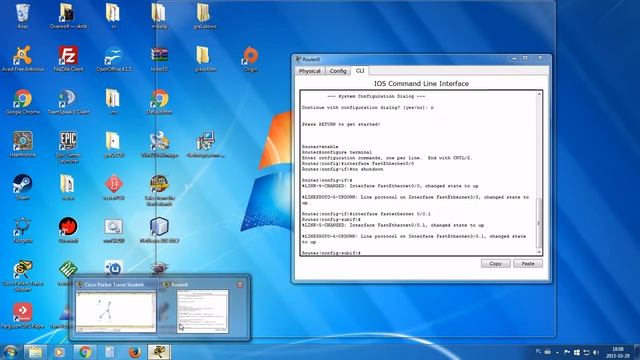
Task: Select the WinRAR archive desktop icon
Action: pos(159,59)
